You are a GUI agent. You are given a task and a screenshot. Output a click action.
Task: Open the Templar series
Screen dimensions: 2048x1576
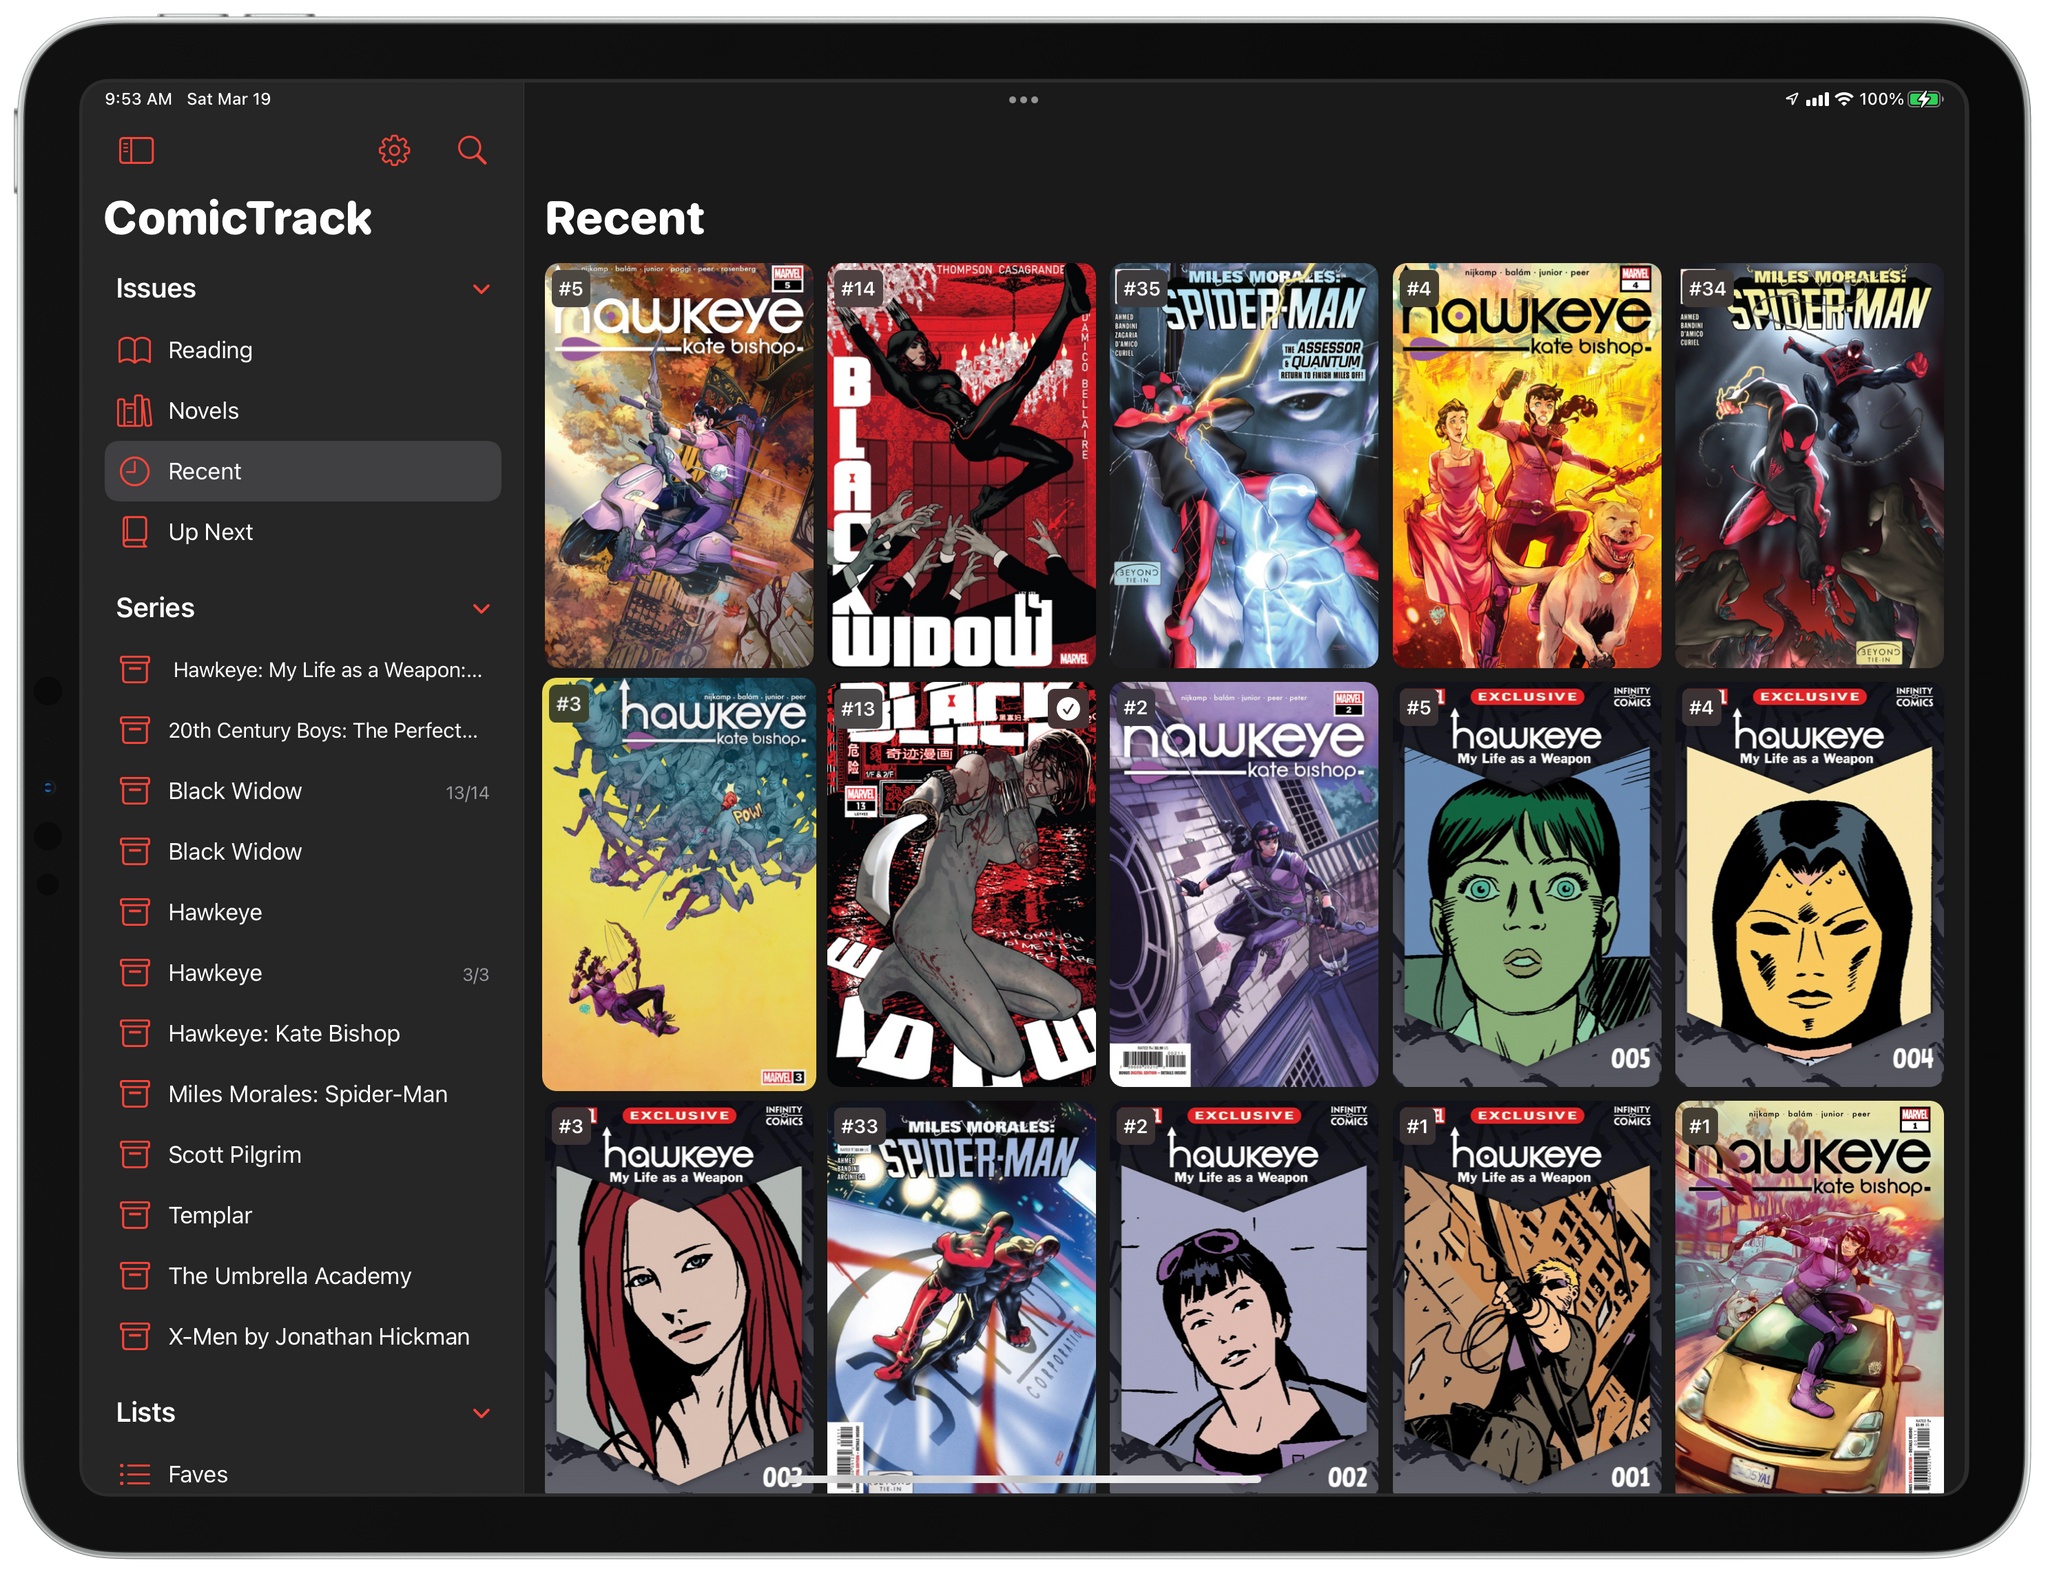pos(303,1215)
